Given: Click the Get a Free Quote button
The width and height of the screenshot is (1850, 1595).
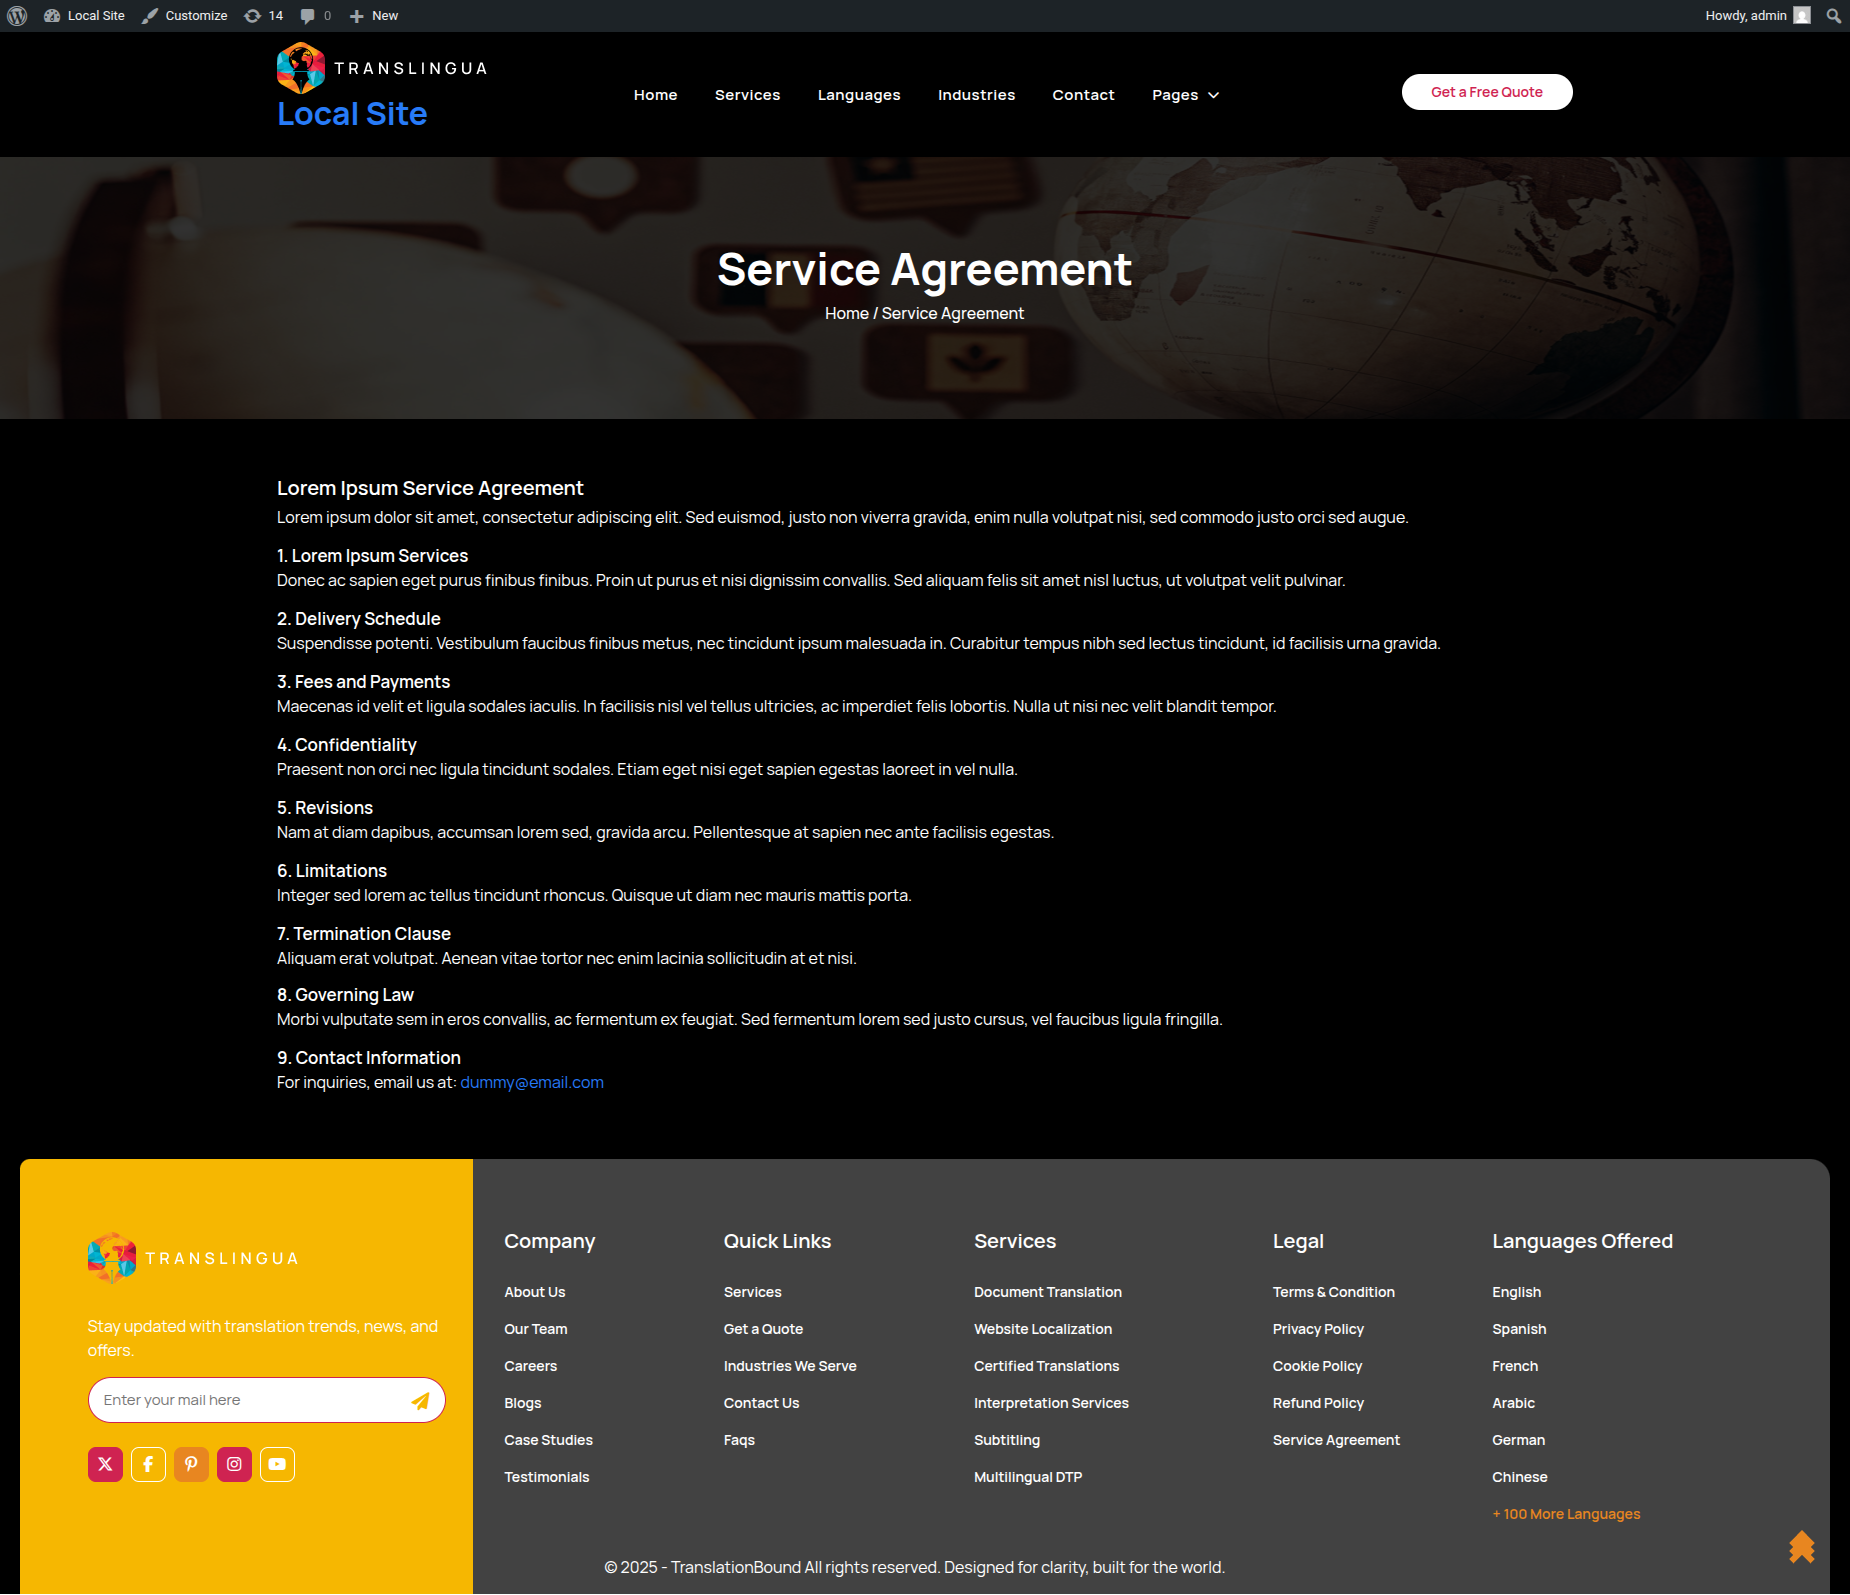Looking at the screenshot, I should tap(1486, 92).
